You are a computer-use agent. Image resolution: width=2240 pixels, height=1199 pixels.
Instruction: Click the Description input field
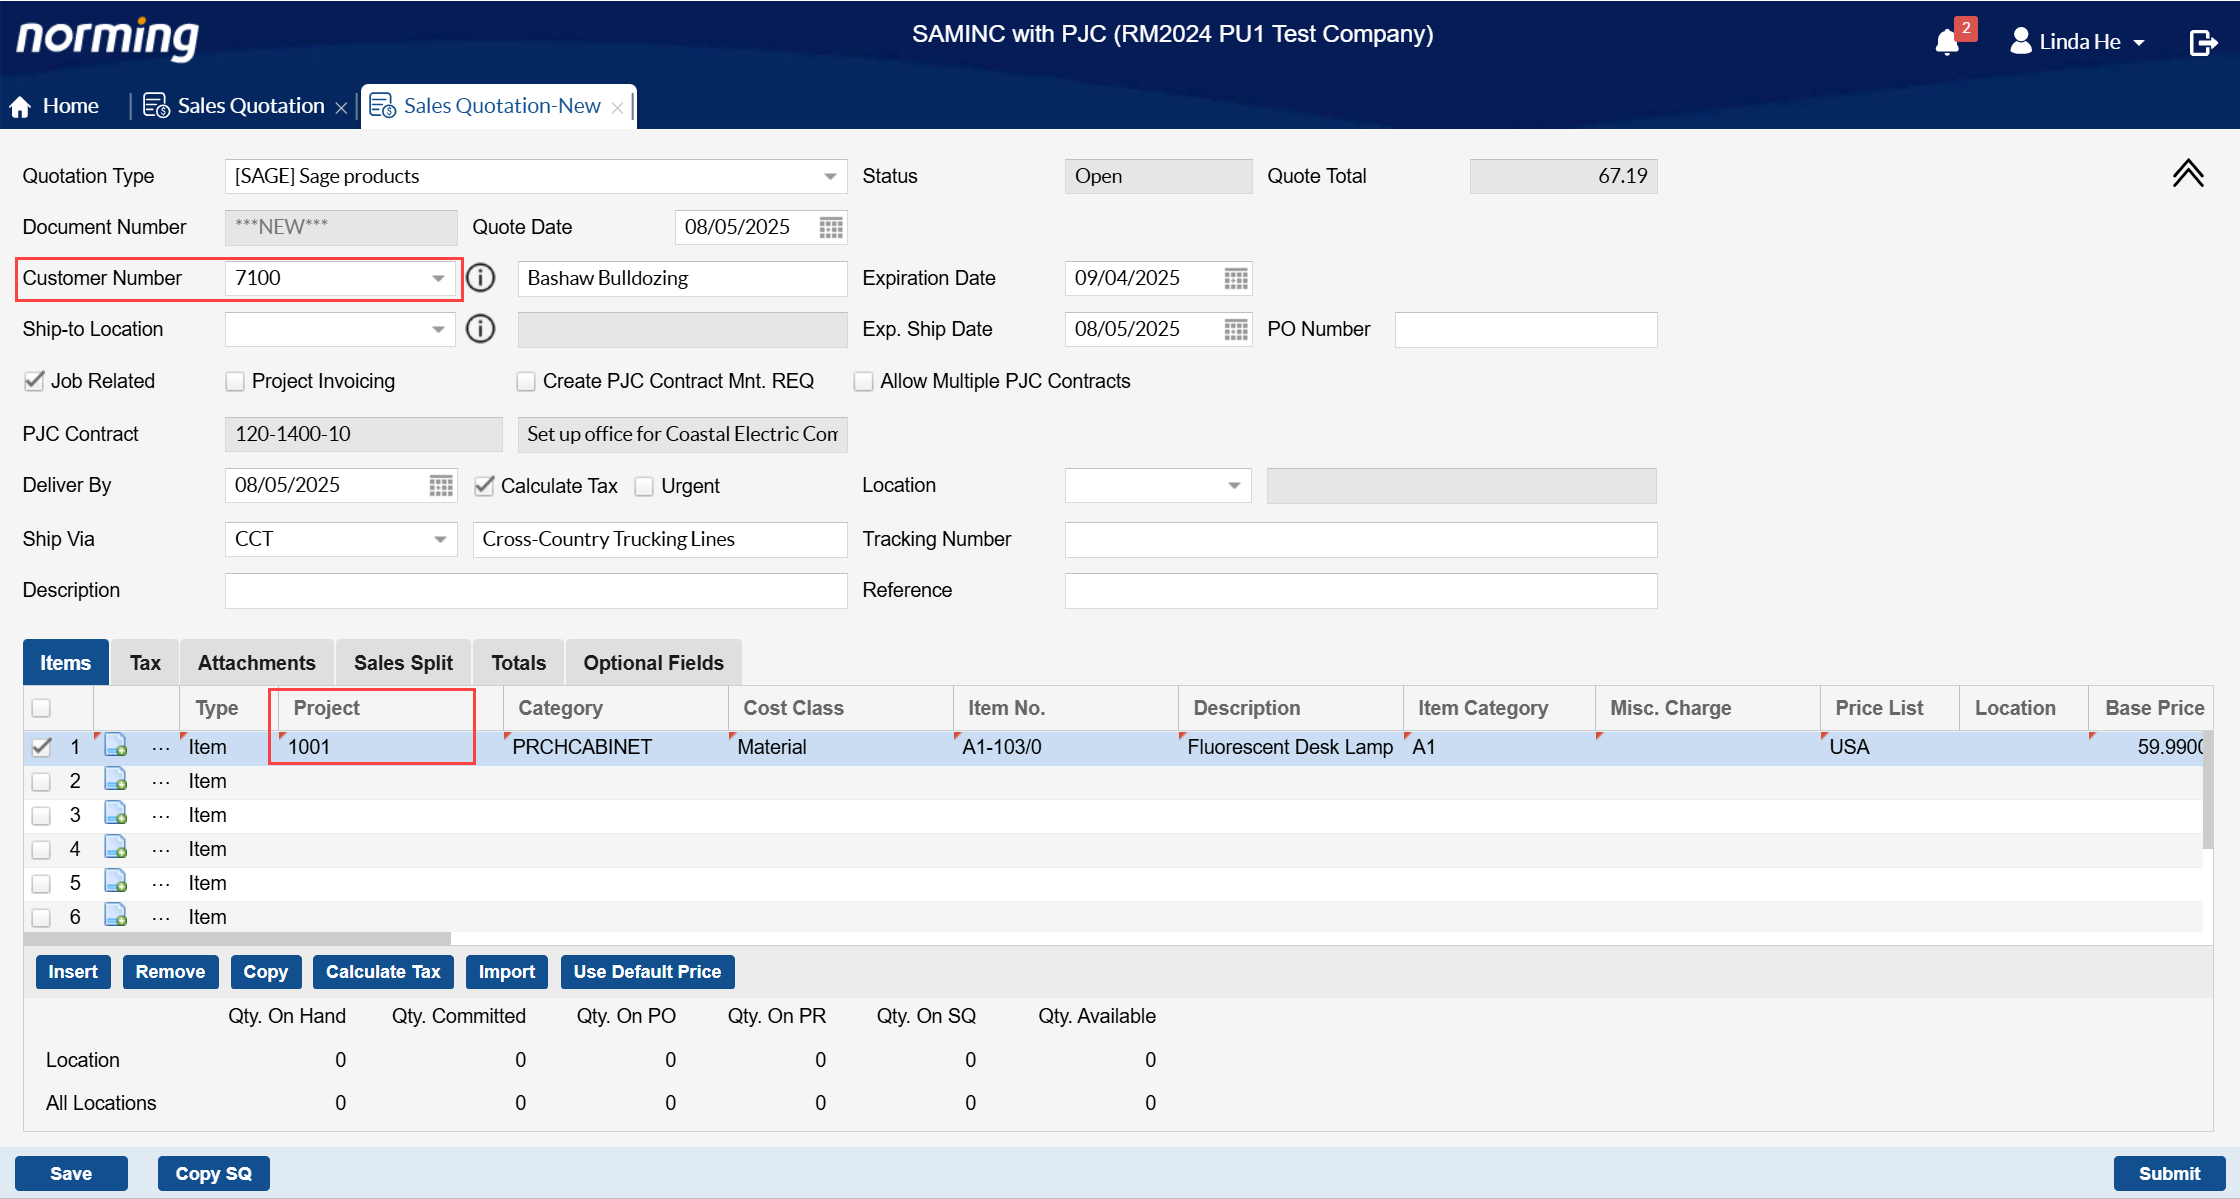coord(536,590)
